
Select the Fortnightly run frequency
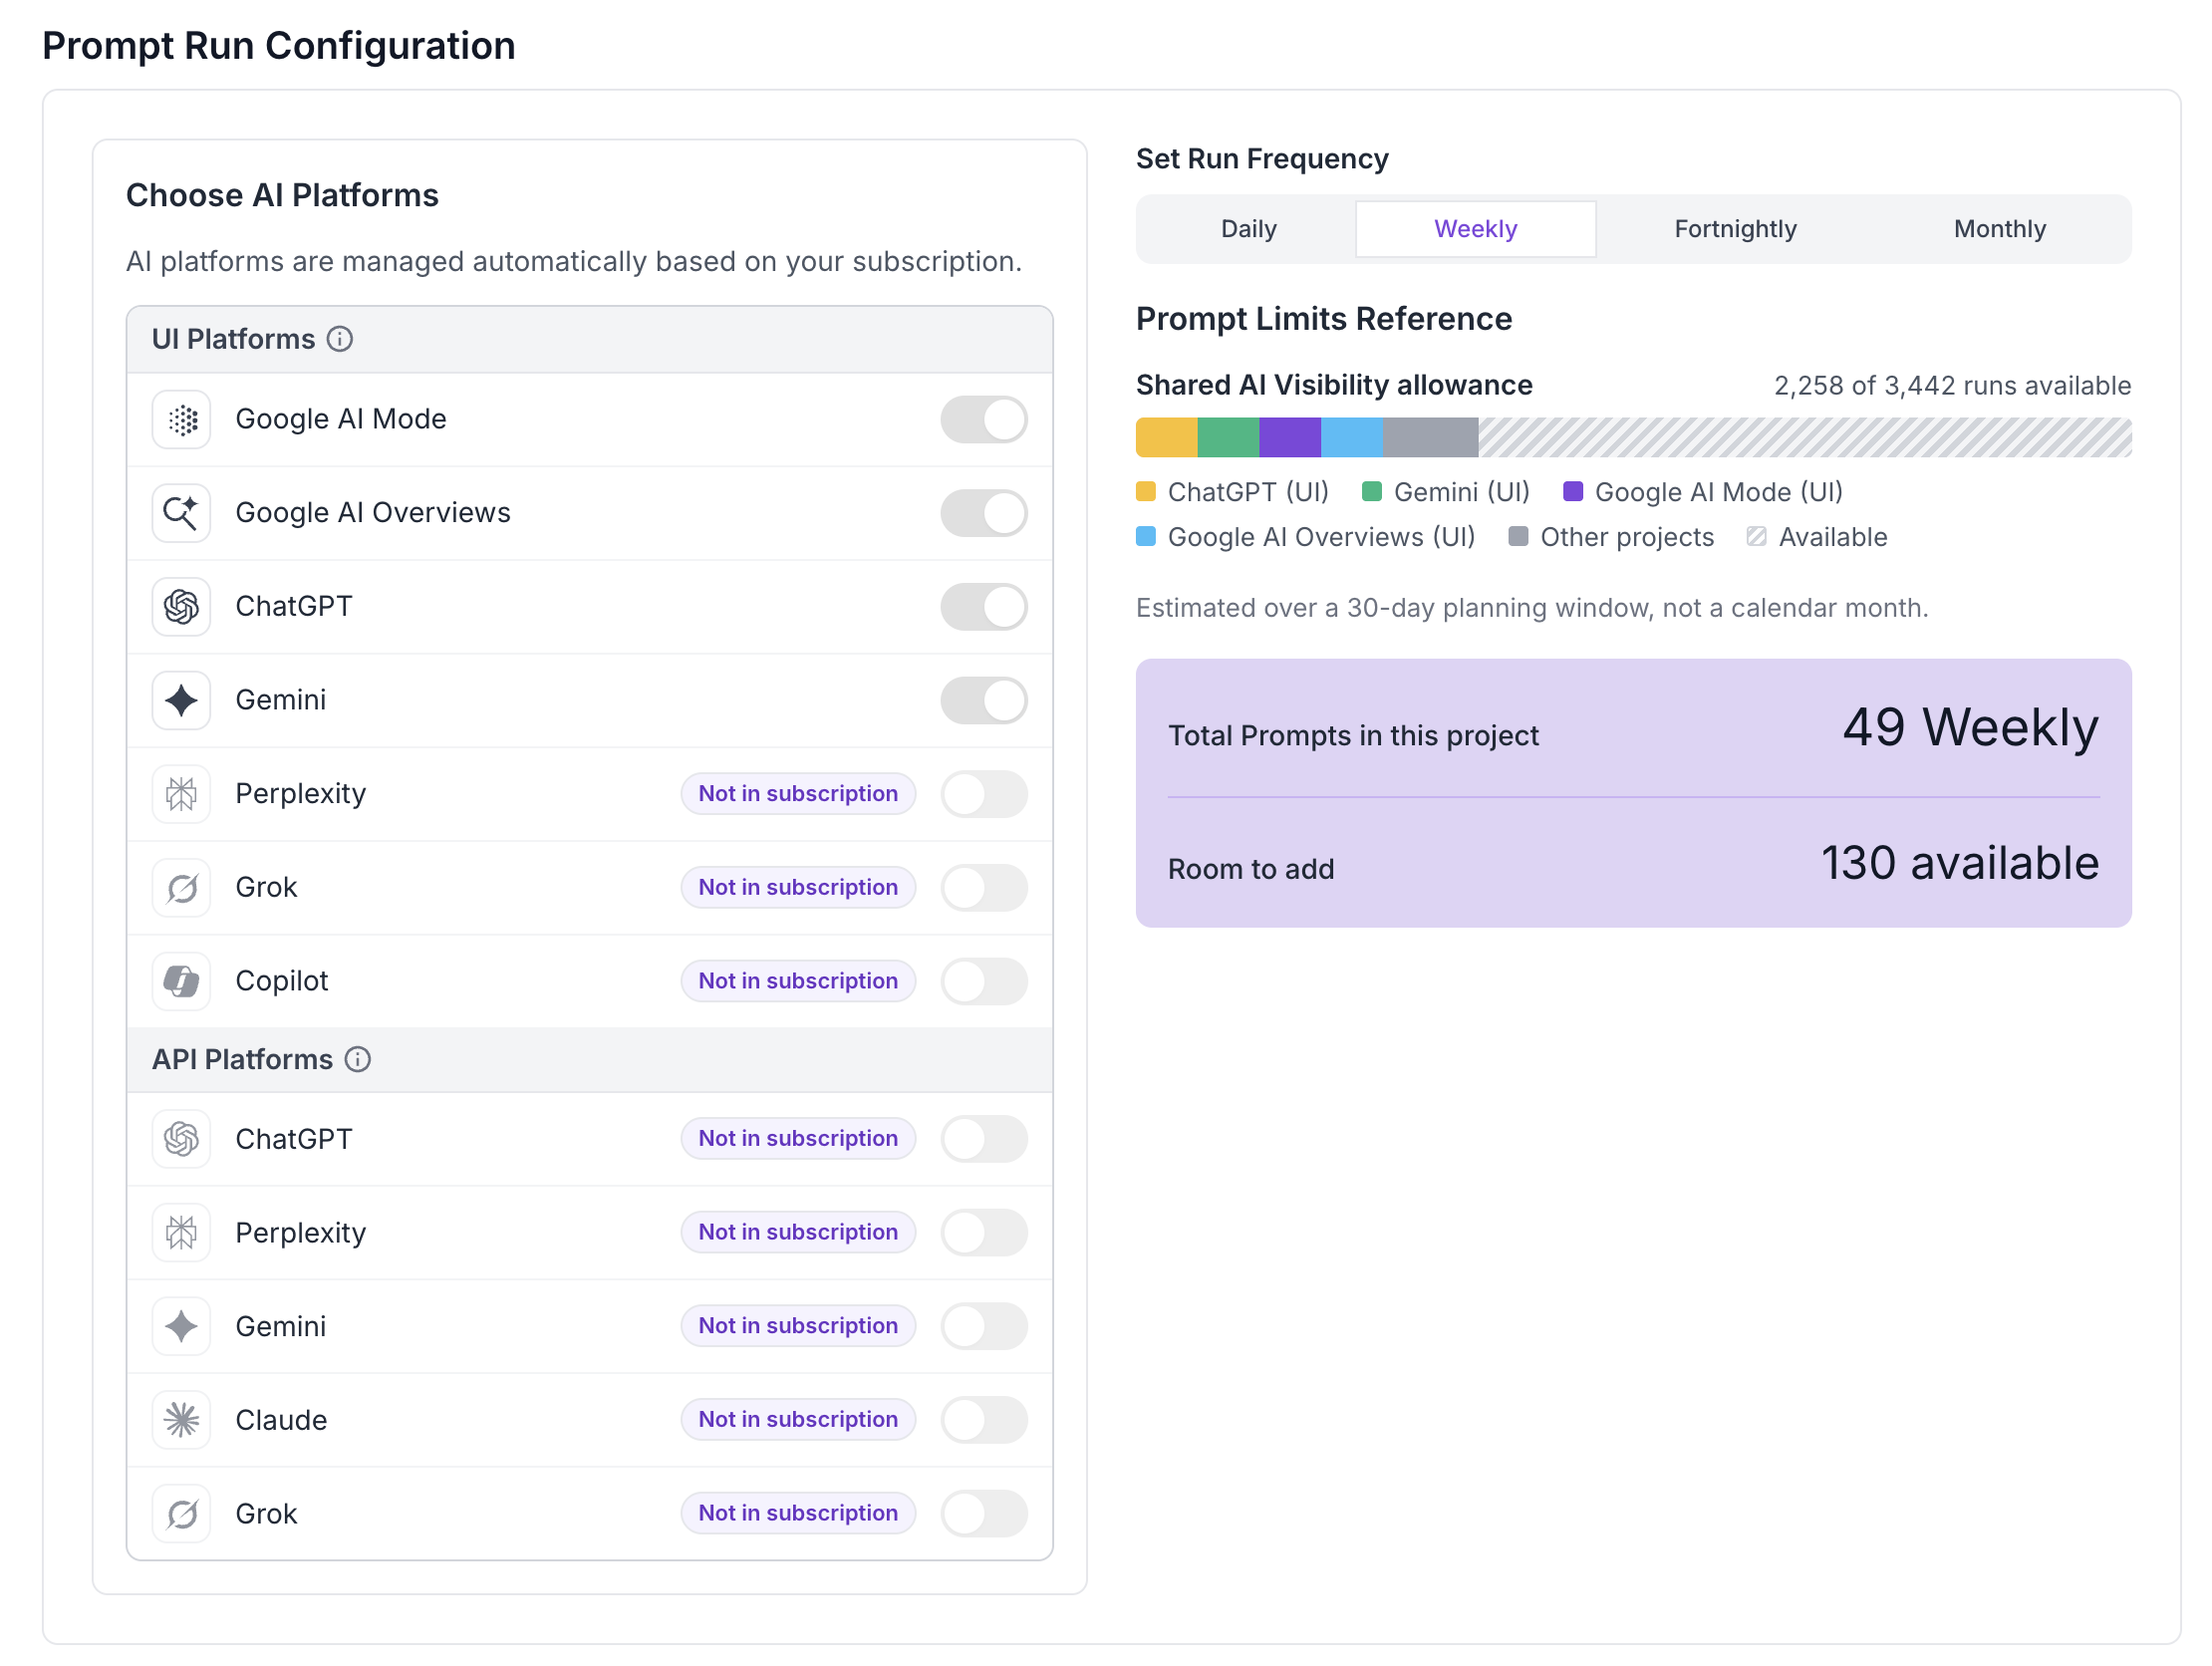tap(1735, 229)
